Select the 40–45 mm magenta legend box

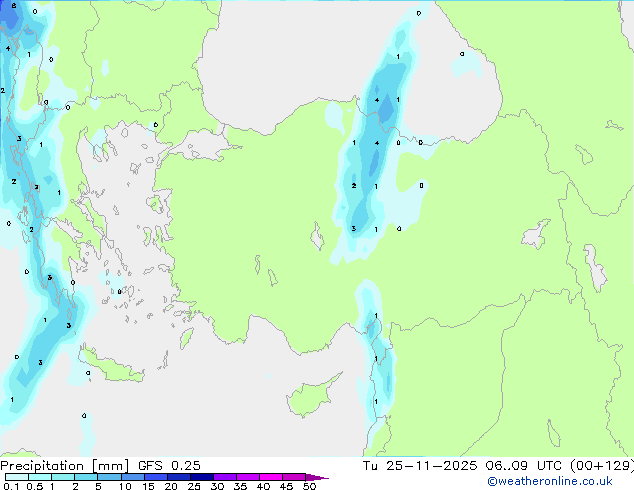click(x=271, y=477)
